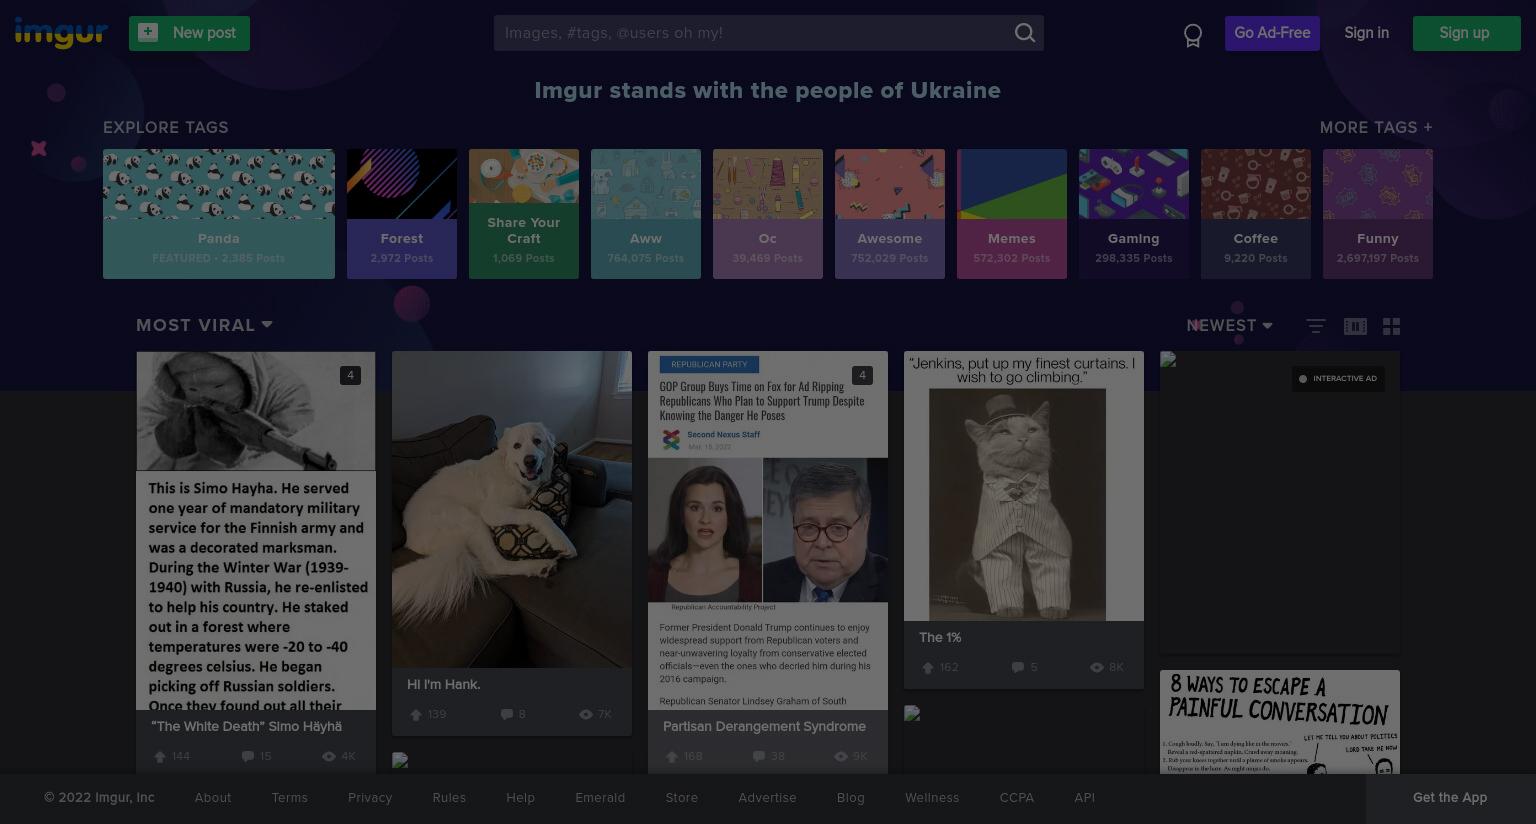Select the Memes tag tile

[1012, 214]
